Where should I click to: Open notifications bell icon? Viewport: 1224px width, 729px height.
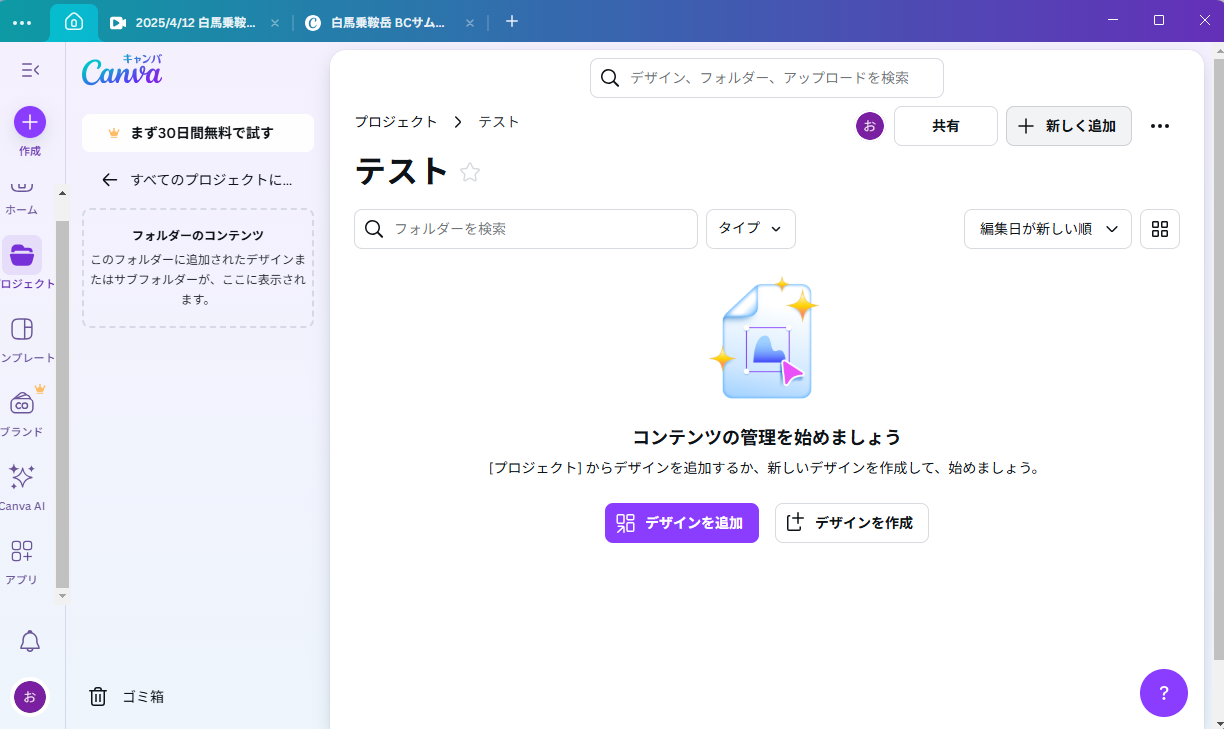tap(30, 642)
